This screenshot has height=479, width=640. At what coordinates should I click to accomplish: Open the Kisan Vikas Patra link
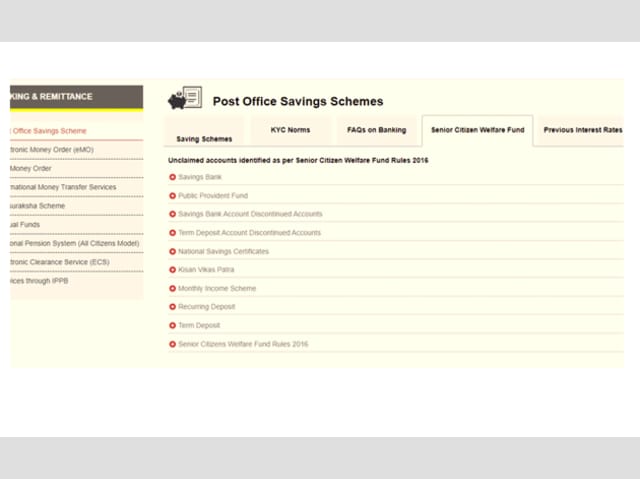[x=206, y=270]
